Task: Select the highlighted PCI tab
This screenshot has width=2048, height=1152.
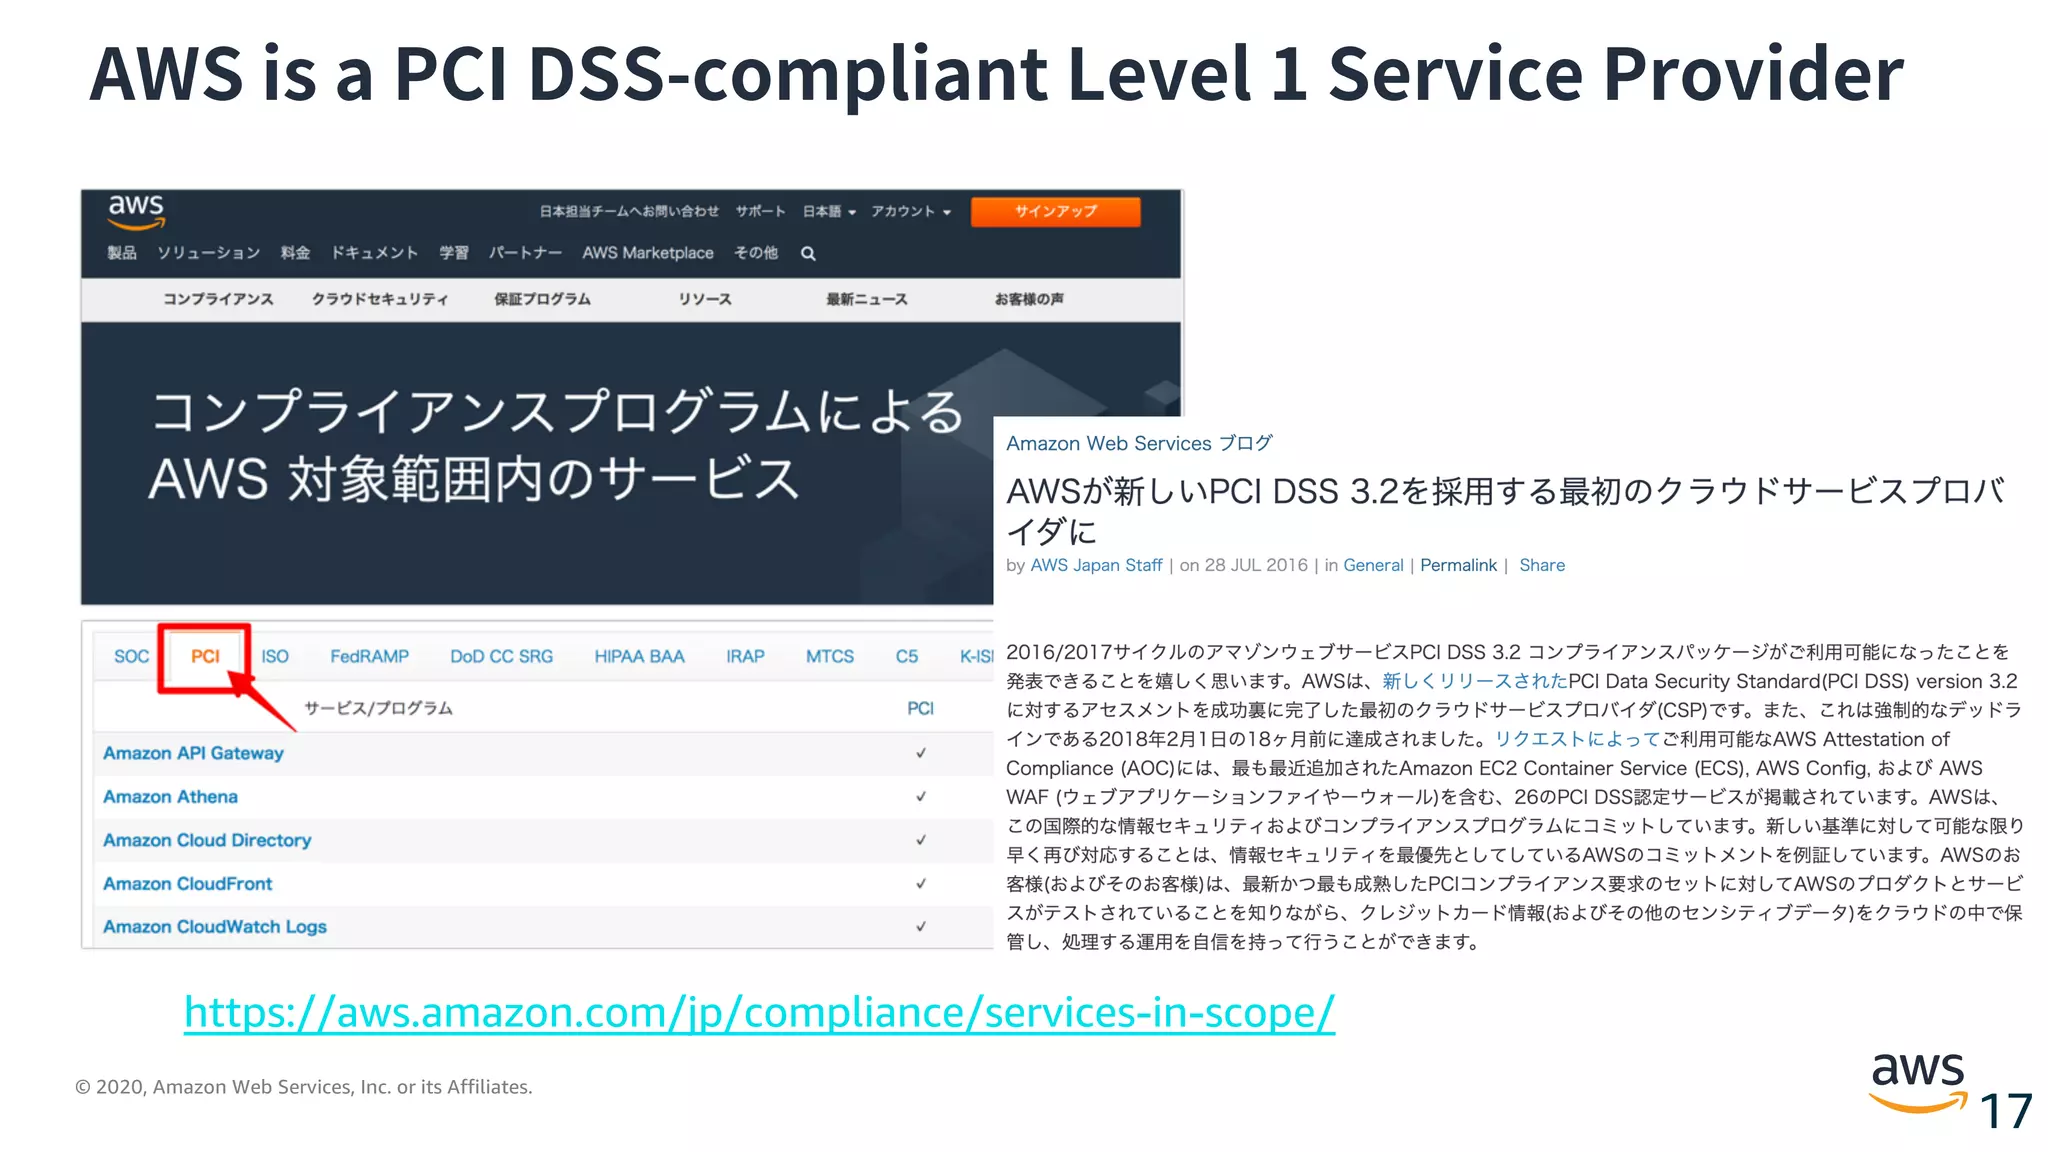Action: [205, 657]
